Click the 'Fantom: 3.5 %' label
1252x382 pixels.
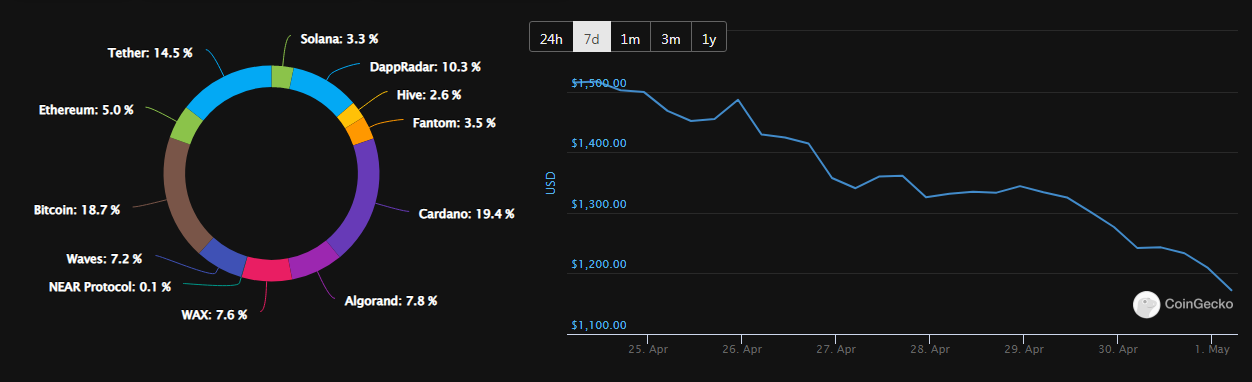(454, 123)
